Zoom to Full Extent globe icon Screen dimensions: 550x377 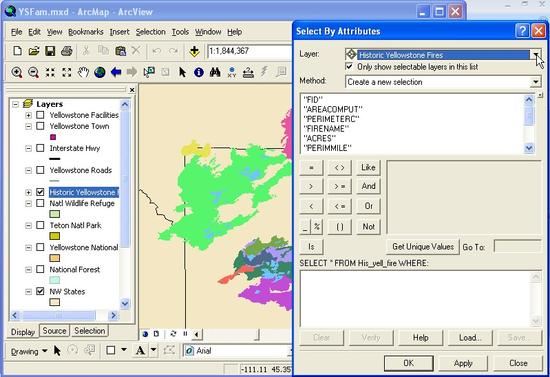pos(100,72)
